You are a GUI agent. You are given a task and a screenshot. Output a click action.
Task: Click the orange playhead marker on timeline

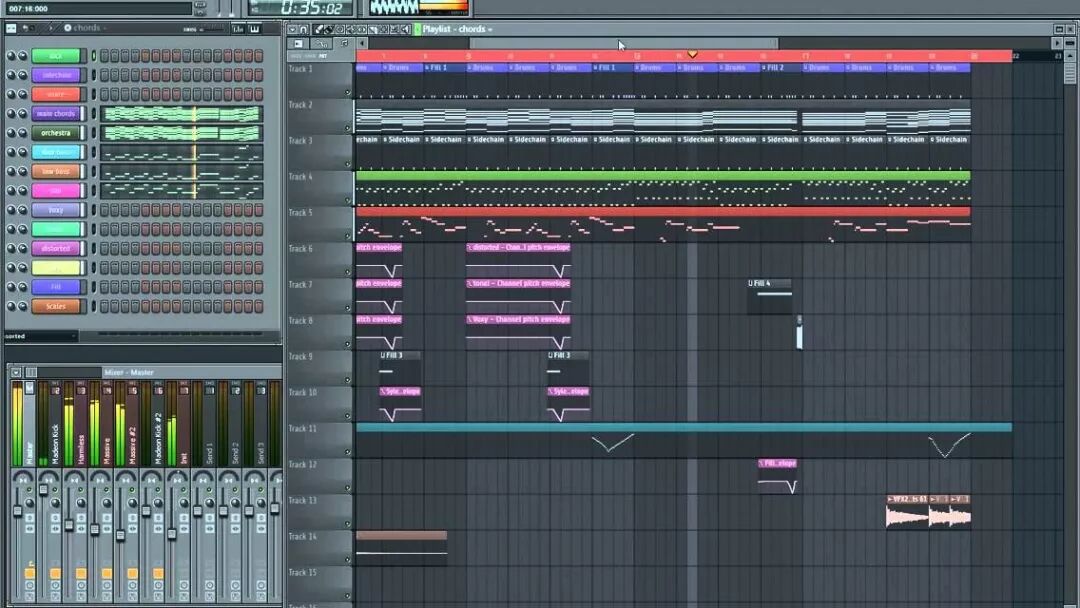pos(692,54)
